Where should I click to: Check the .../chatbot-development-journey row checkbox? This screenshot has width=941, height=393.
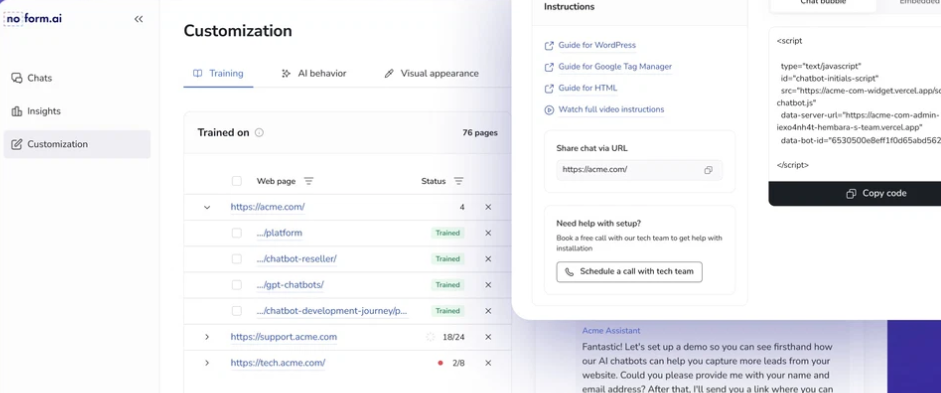coord(236,311)
